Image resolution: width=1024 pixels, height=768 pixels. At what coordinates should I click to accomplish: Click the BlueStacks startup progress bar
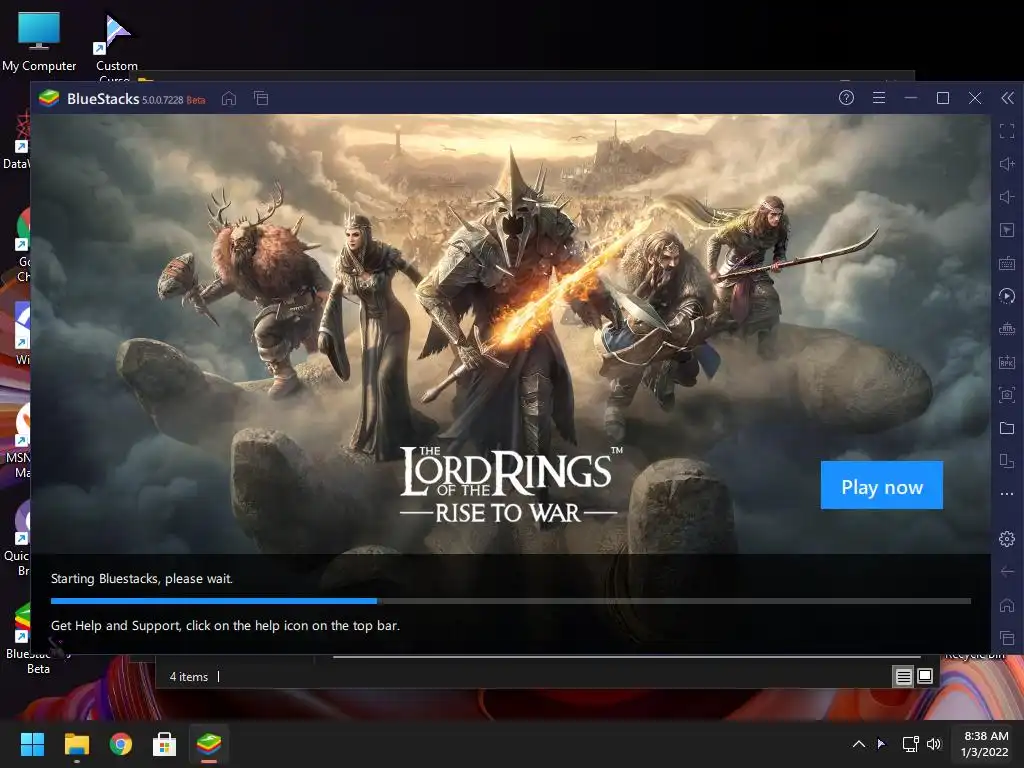(511, 601)
